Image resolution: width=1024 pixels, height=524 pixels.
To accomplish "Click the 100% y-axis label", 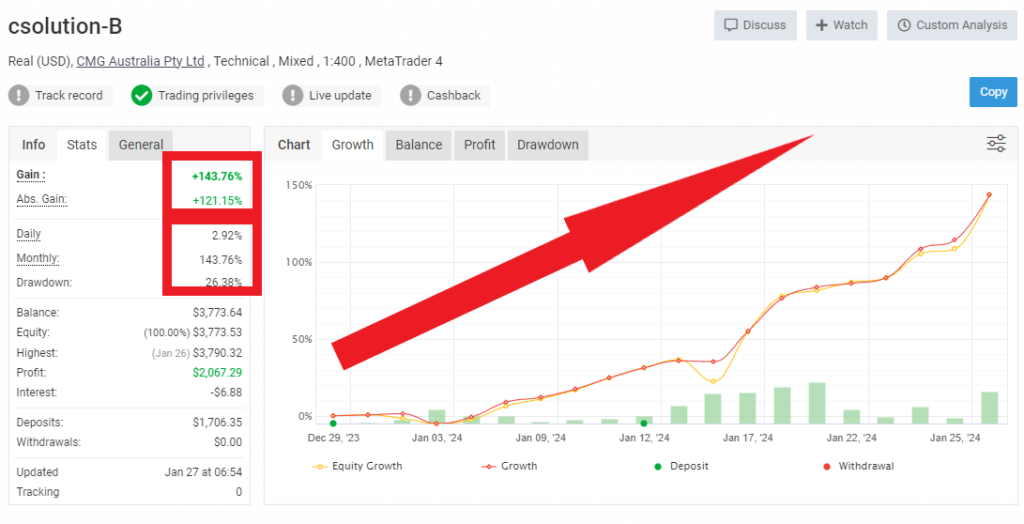I will pos(299,262).
